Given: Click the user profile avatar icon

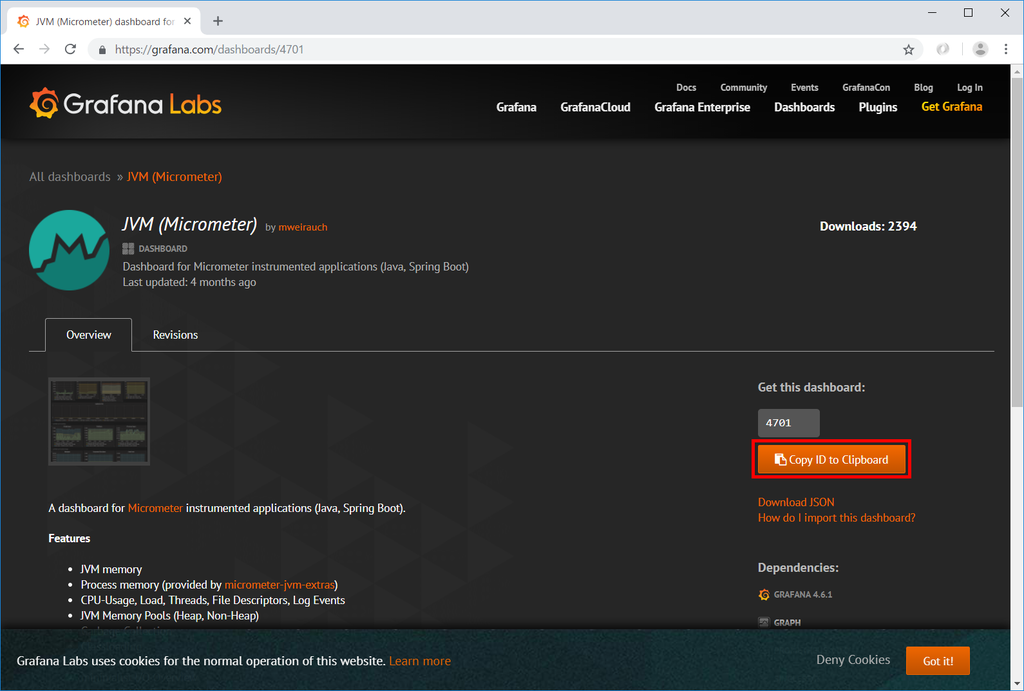Looking at the screenshot, I should point(980,49).
